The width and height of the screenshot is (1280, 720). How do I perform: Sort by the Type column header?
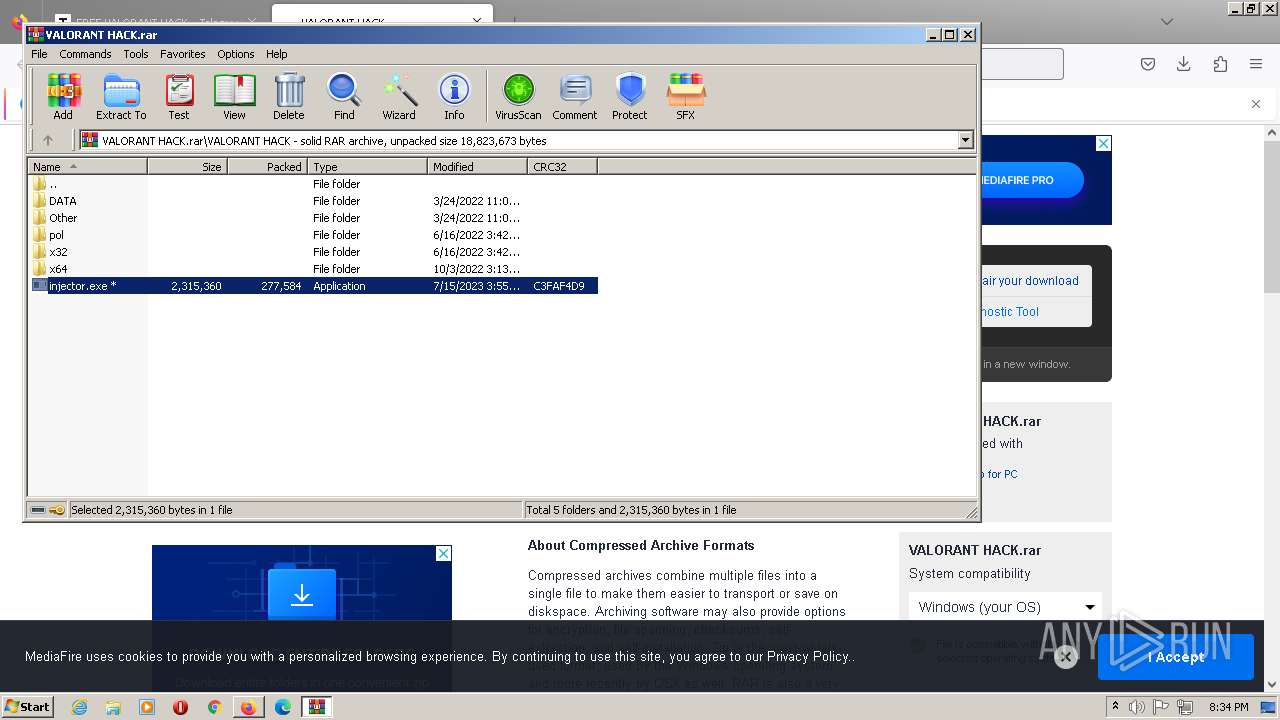368,167
